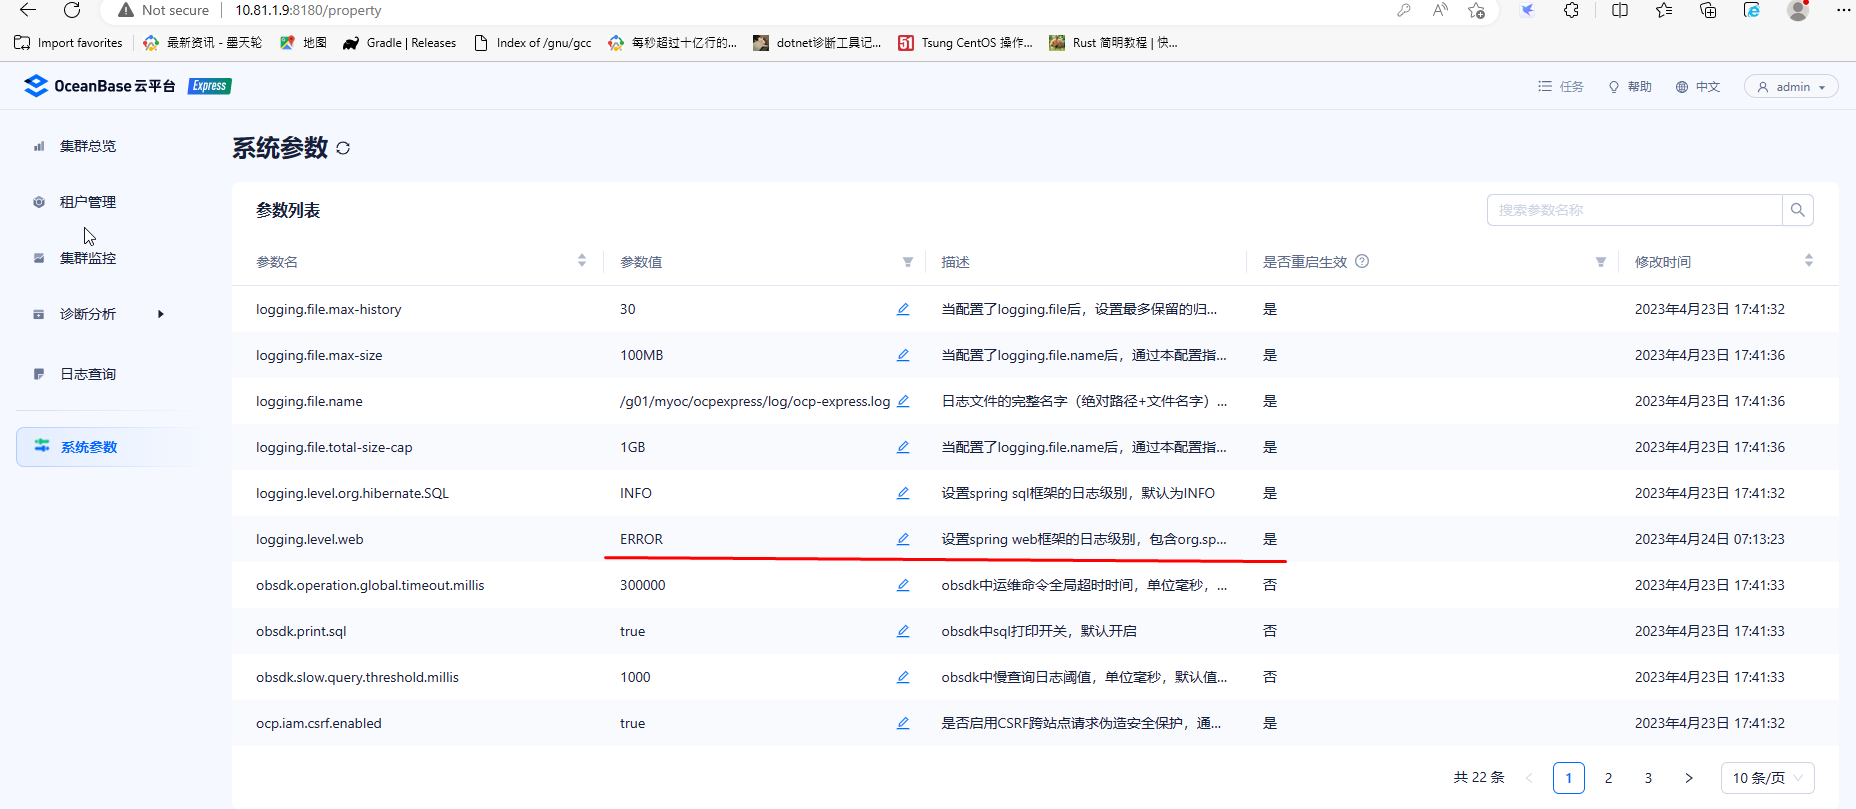Sort by 参数名 column
The width and height of the screenshot is (1856, 809).
tap(582, 261)
